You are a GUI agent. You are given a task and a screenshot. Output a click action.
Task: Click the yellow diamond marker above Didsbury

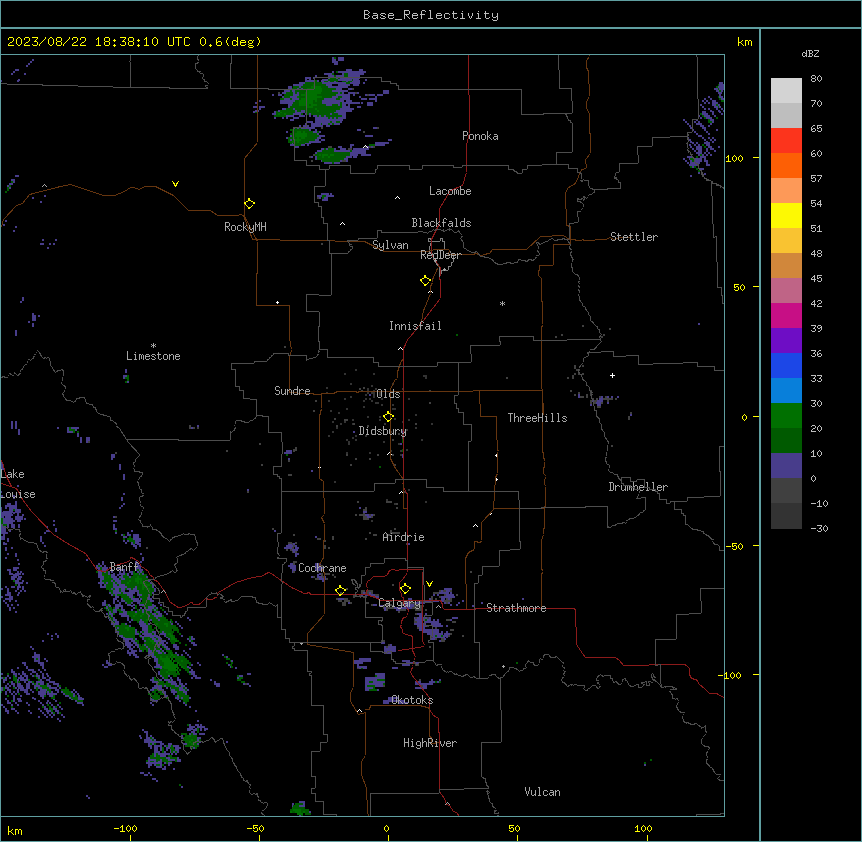tap(388, 417)
